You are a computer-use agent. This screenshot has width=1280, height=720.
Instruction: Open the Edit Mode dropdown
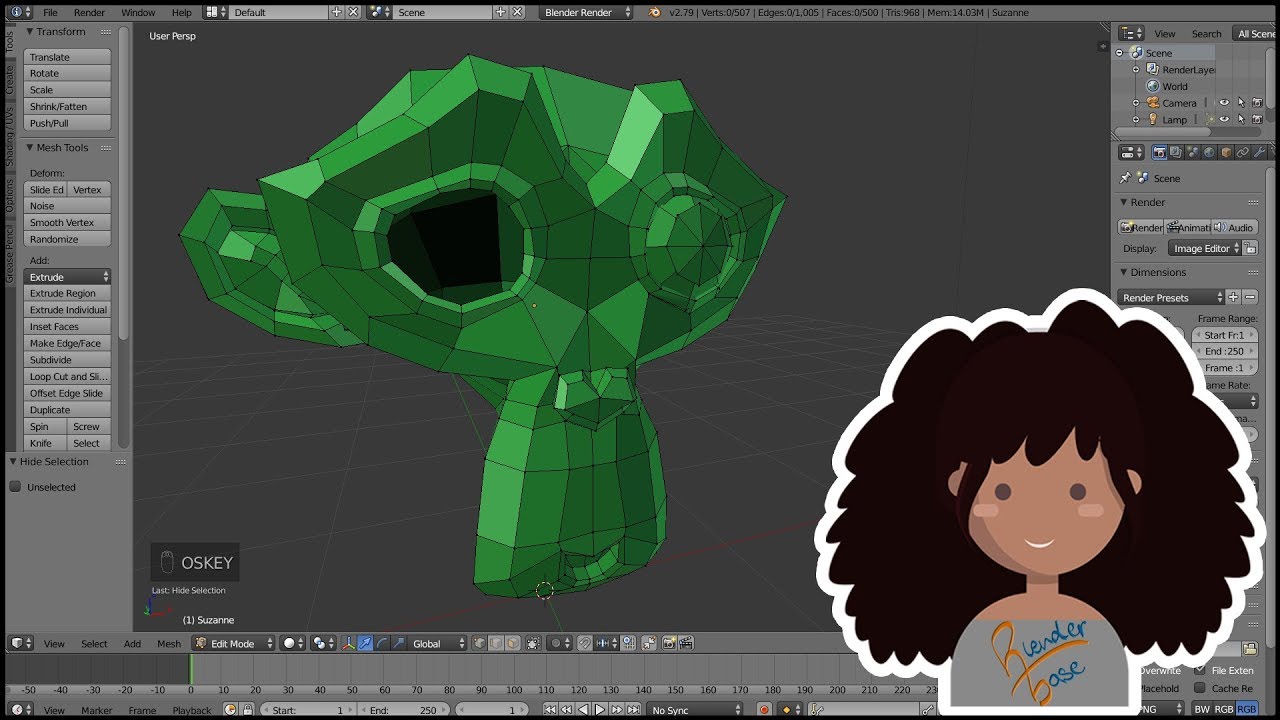click(234, 643)
